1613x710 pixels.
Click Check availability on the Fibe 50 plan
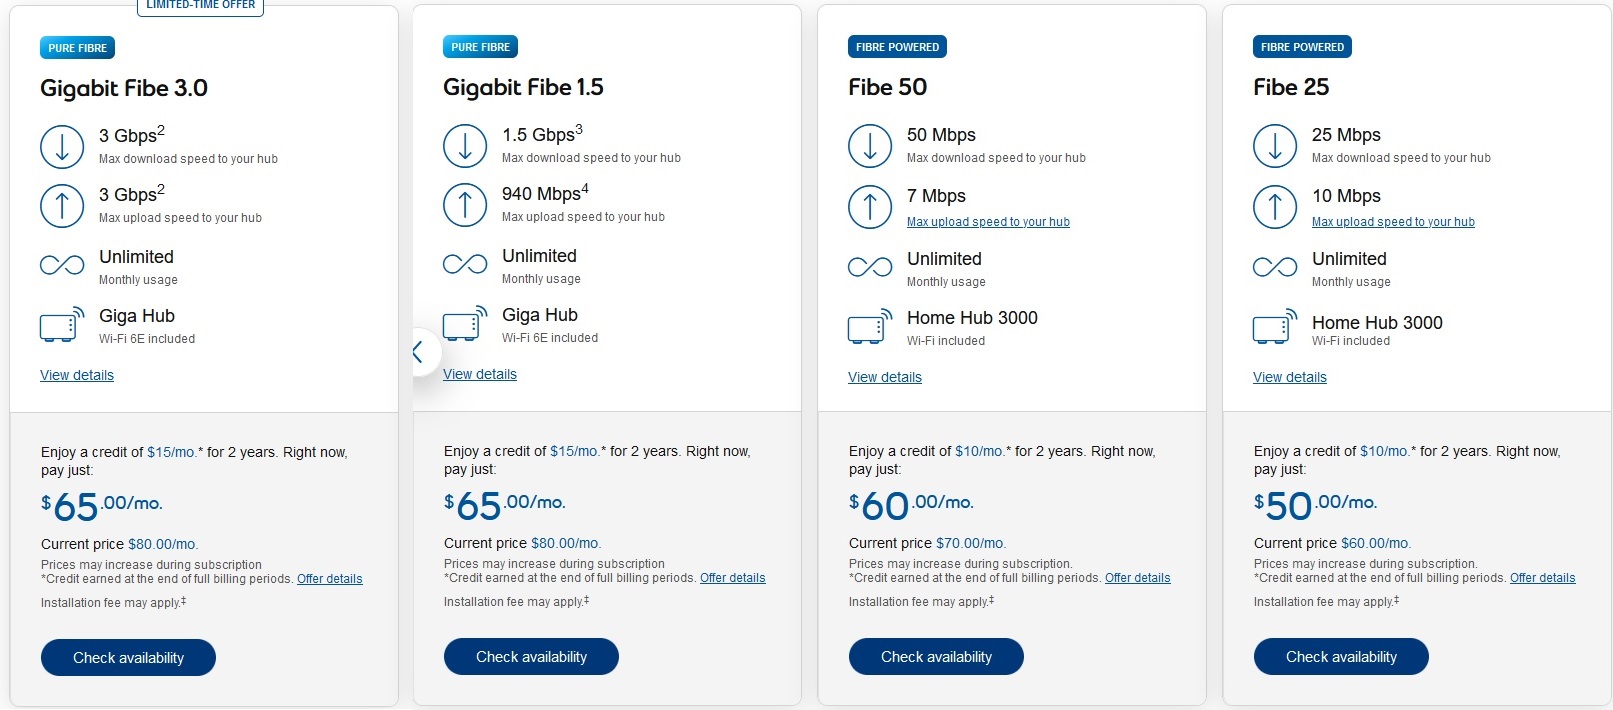pos(935,656)
